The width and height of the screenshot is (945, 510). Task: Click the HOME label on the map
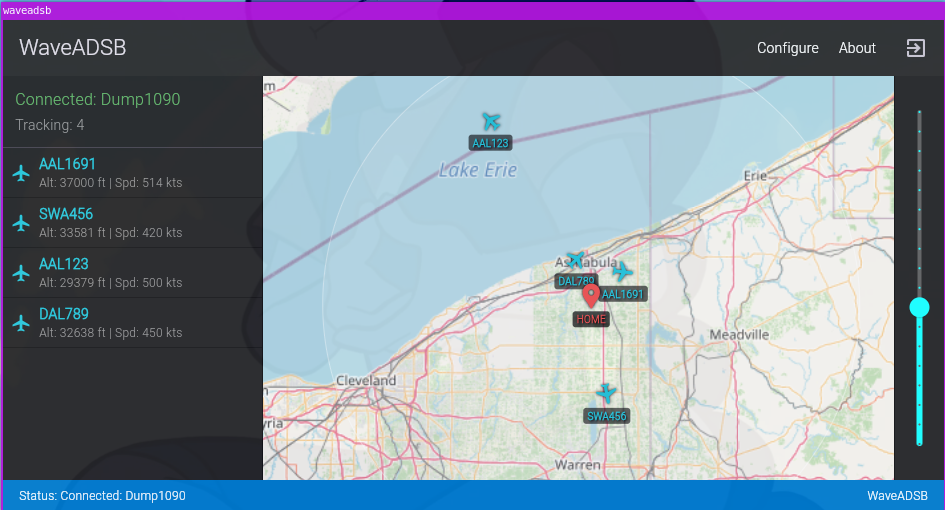click(591, 319)
